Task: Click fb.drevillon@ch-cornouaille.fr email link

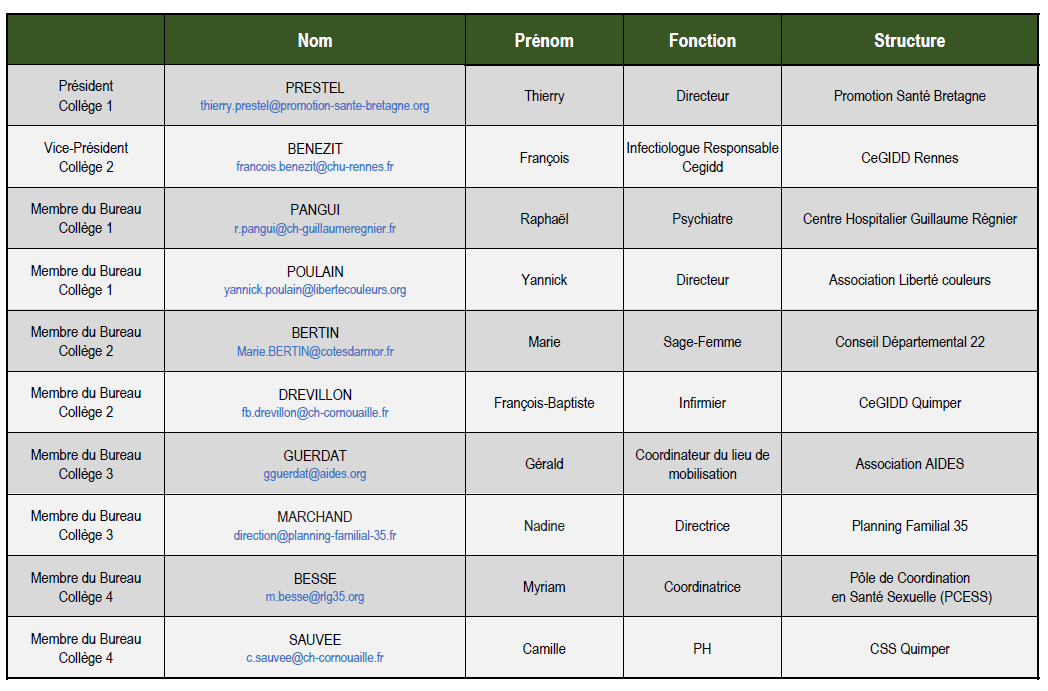Action: [x=315, y=412]
